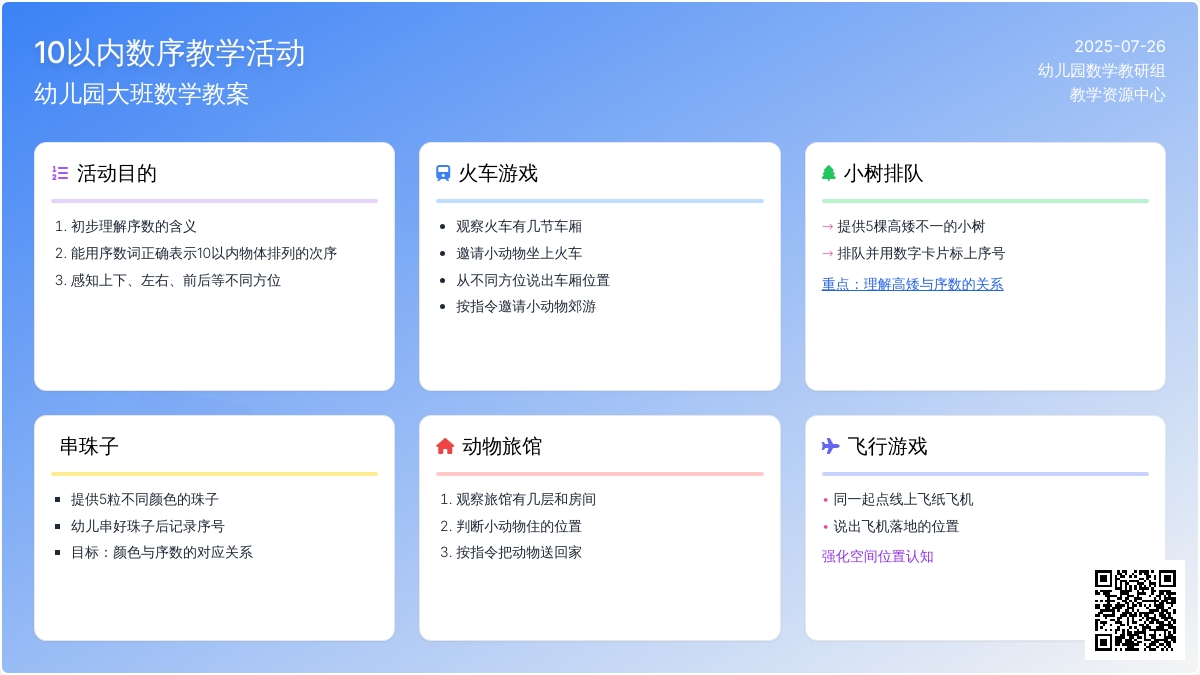This screenshot has height=675, width=1200.
Task: Click the purple text 强化空间位置认知
Action: pos(878,557)
